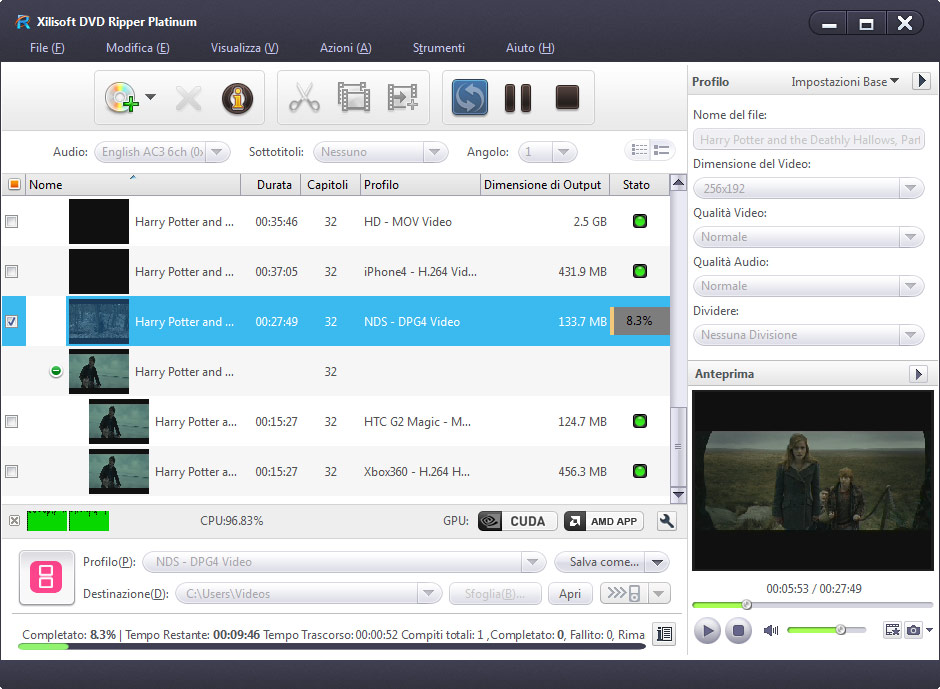
Task: Stop the conversion
Action: (567, 97)
